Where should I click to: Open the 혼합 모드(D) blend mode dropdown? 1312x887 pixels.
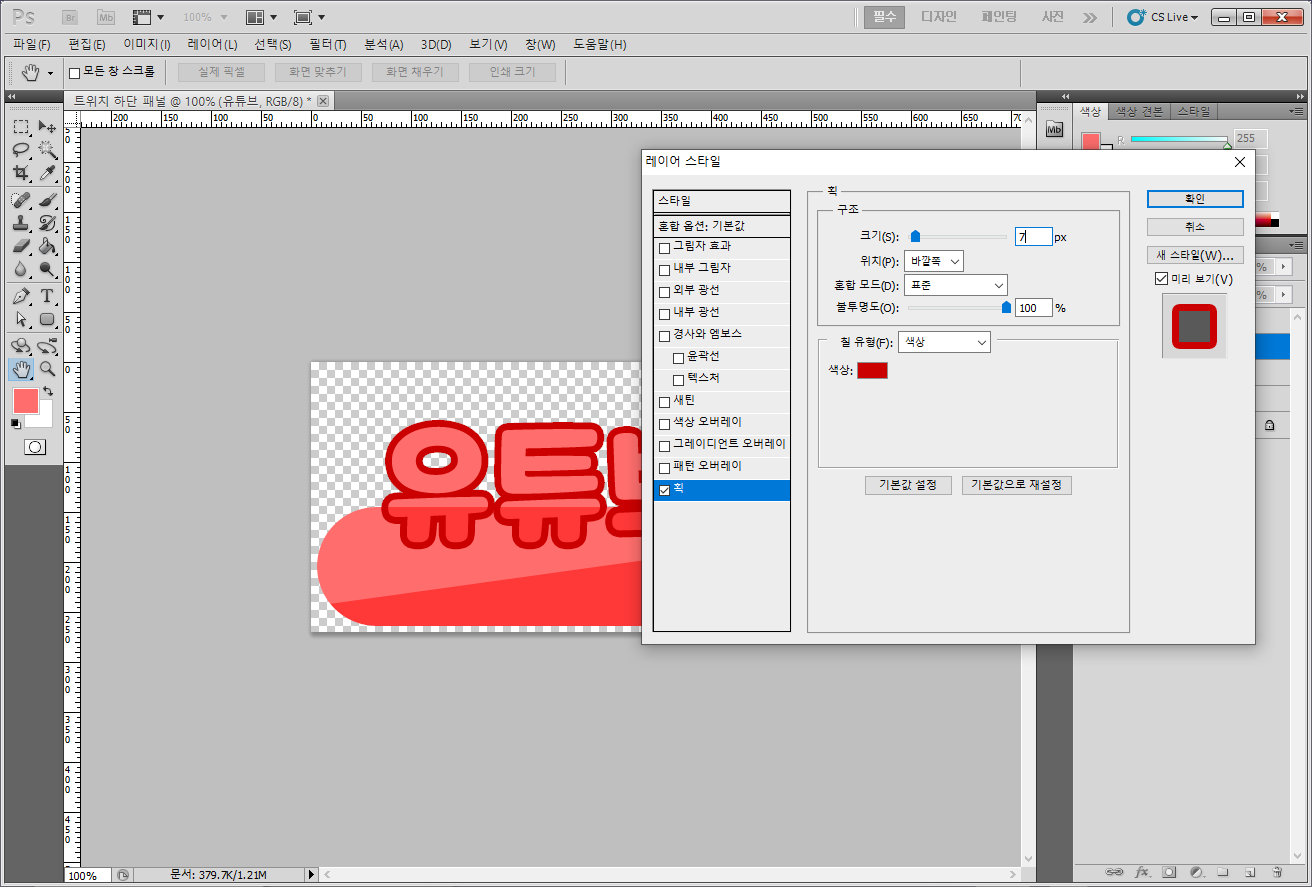pyautogui.click(x=955, y=285)
